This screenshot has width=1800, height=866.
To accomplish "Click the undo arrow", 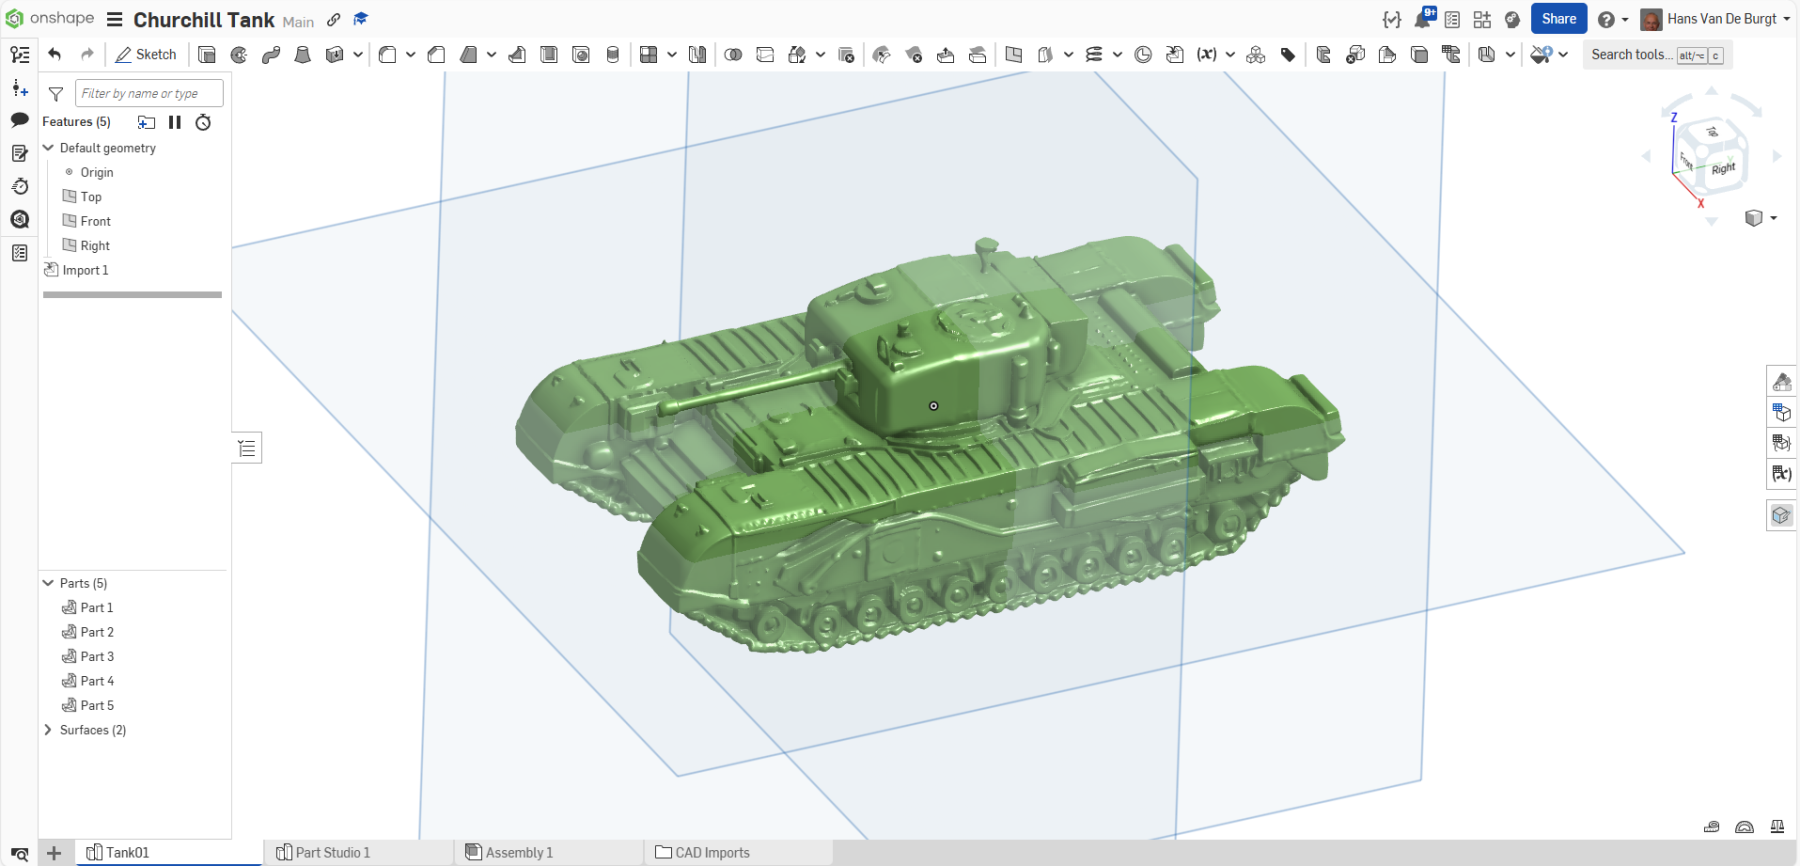I will tap(55, 55).
